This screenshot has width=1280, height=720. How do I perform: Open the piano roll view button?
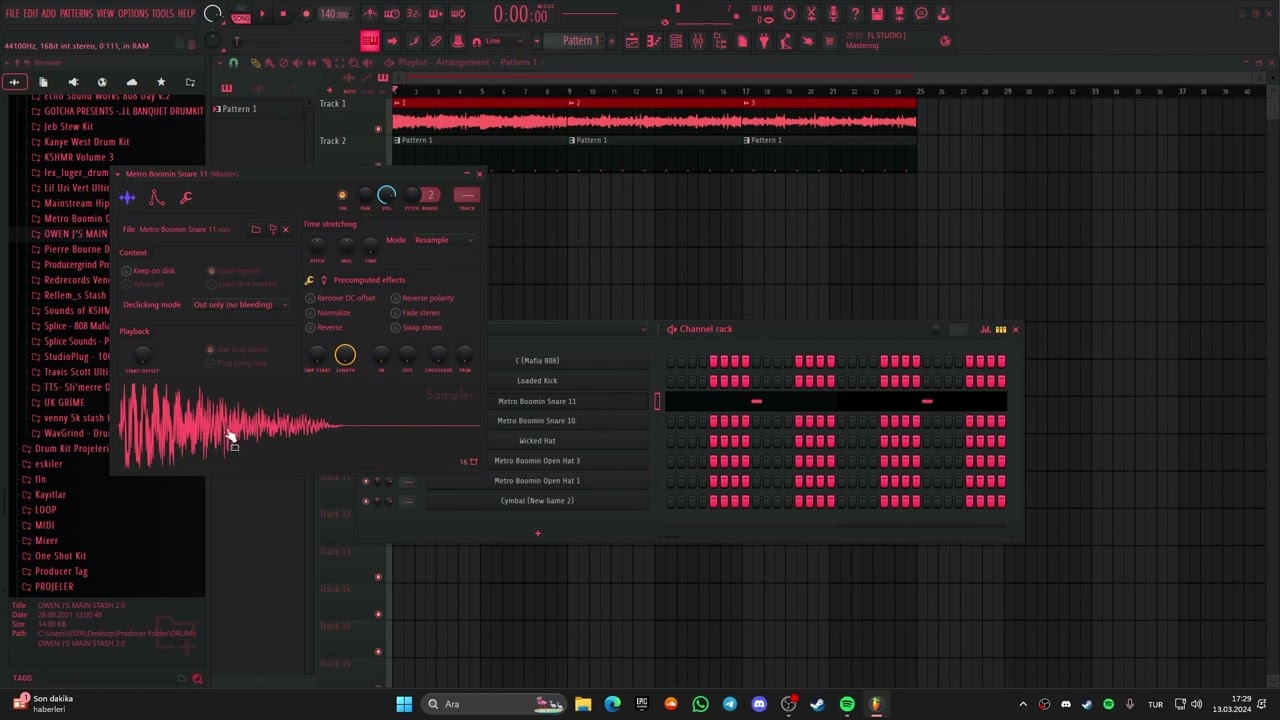coord(654,41)
